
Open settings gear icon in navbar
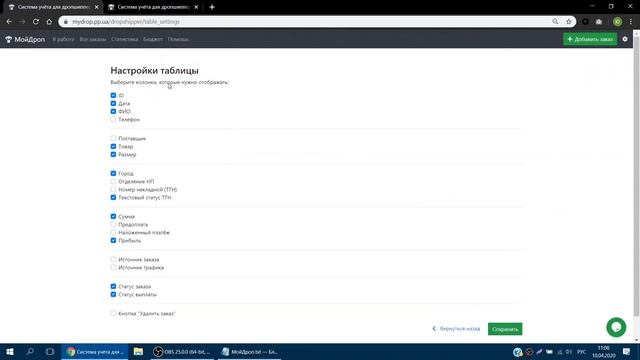point(625,39)
